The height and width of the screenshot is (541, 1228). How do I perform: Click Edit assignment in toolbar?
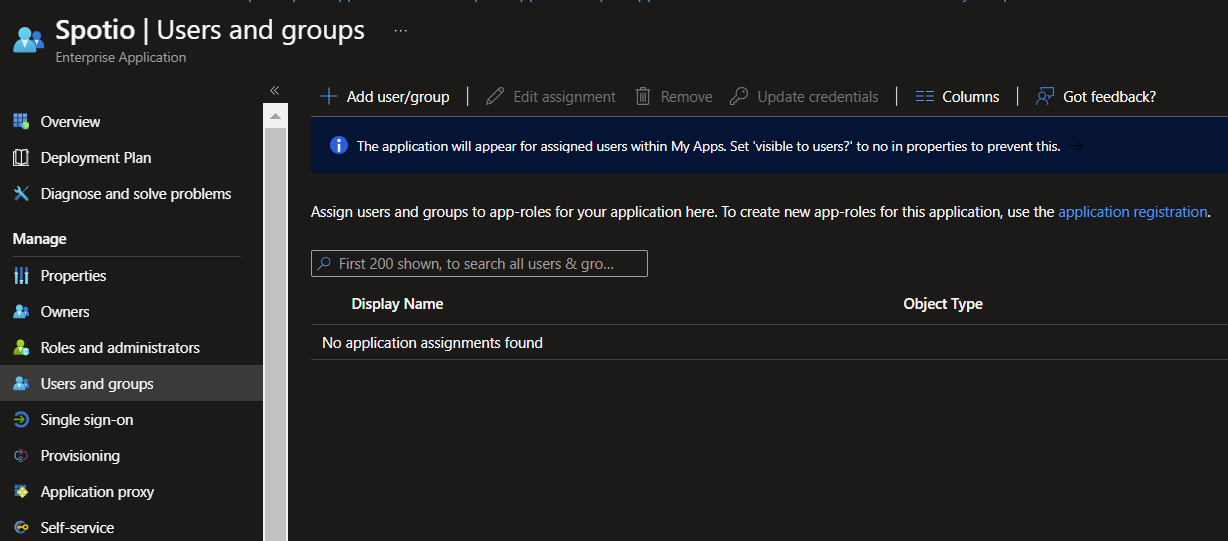pyautogui.click(x=551, y=97)
